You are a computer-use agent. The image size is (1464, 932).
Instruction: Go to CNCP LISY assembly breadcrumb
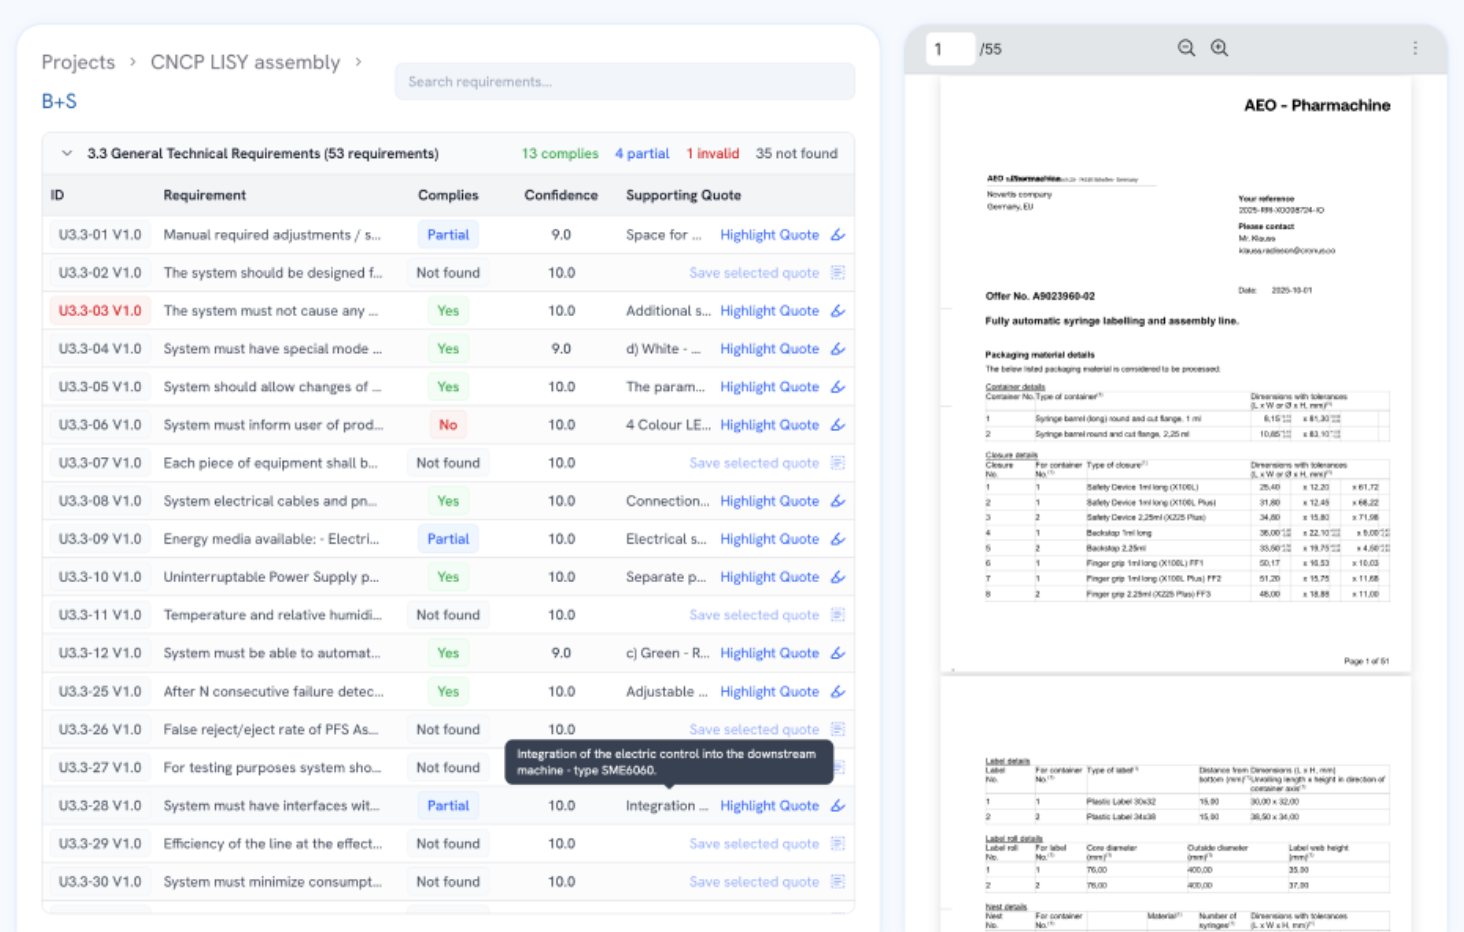(x=245, y=62)
